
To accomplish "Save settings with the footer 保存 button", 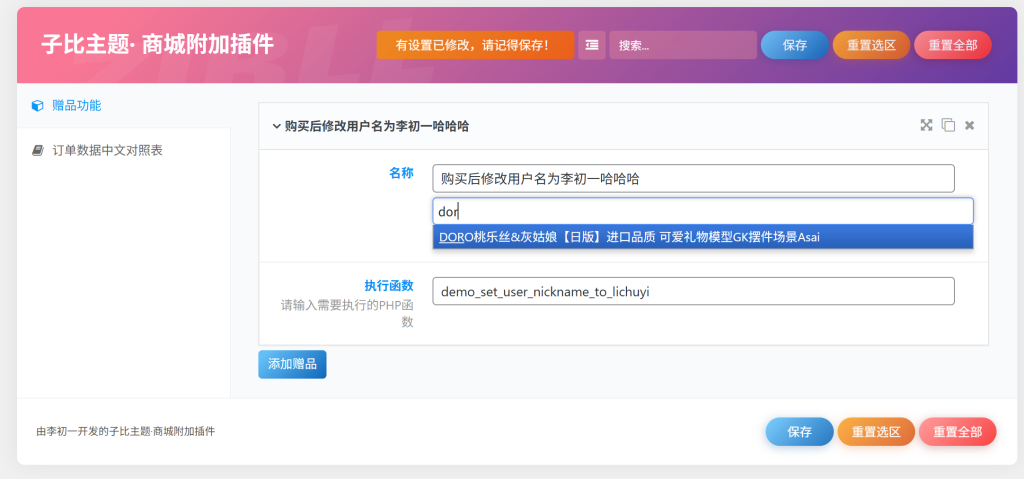I will coord(799,432).
